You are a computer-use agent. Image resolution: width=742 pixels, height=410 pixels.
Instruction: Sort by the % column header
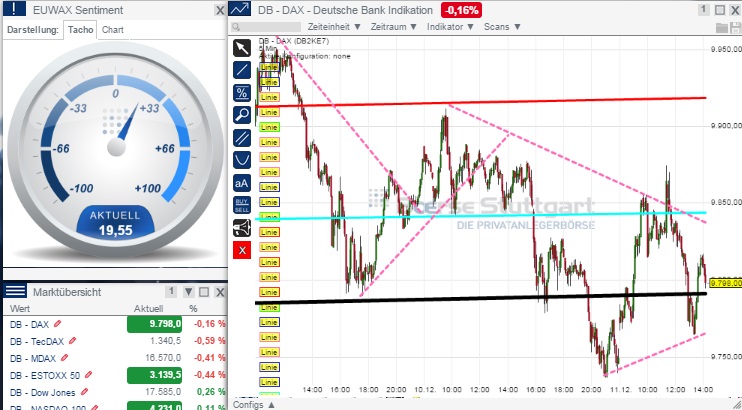click(x=193, y=309)
